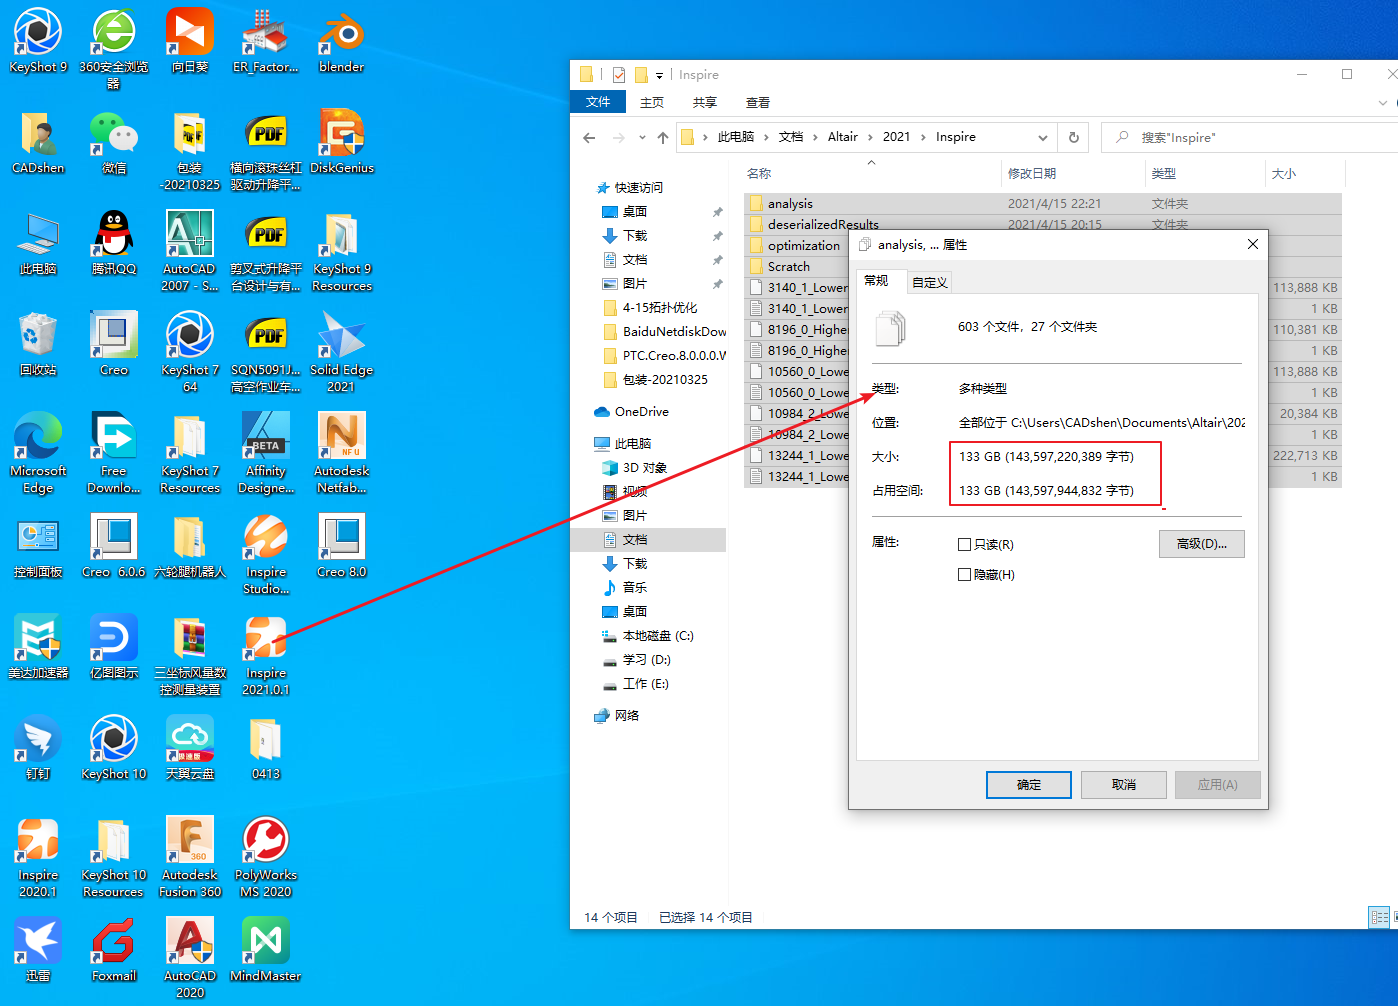The height and width of the screenshot is (1006, 1398).
Task: Click the 高级(D)... button
Action: (1201, 544)
